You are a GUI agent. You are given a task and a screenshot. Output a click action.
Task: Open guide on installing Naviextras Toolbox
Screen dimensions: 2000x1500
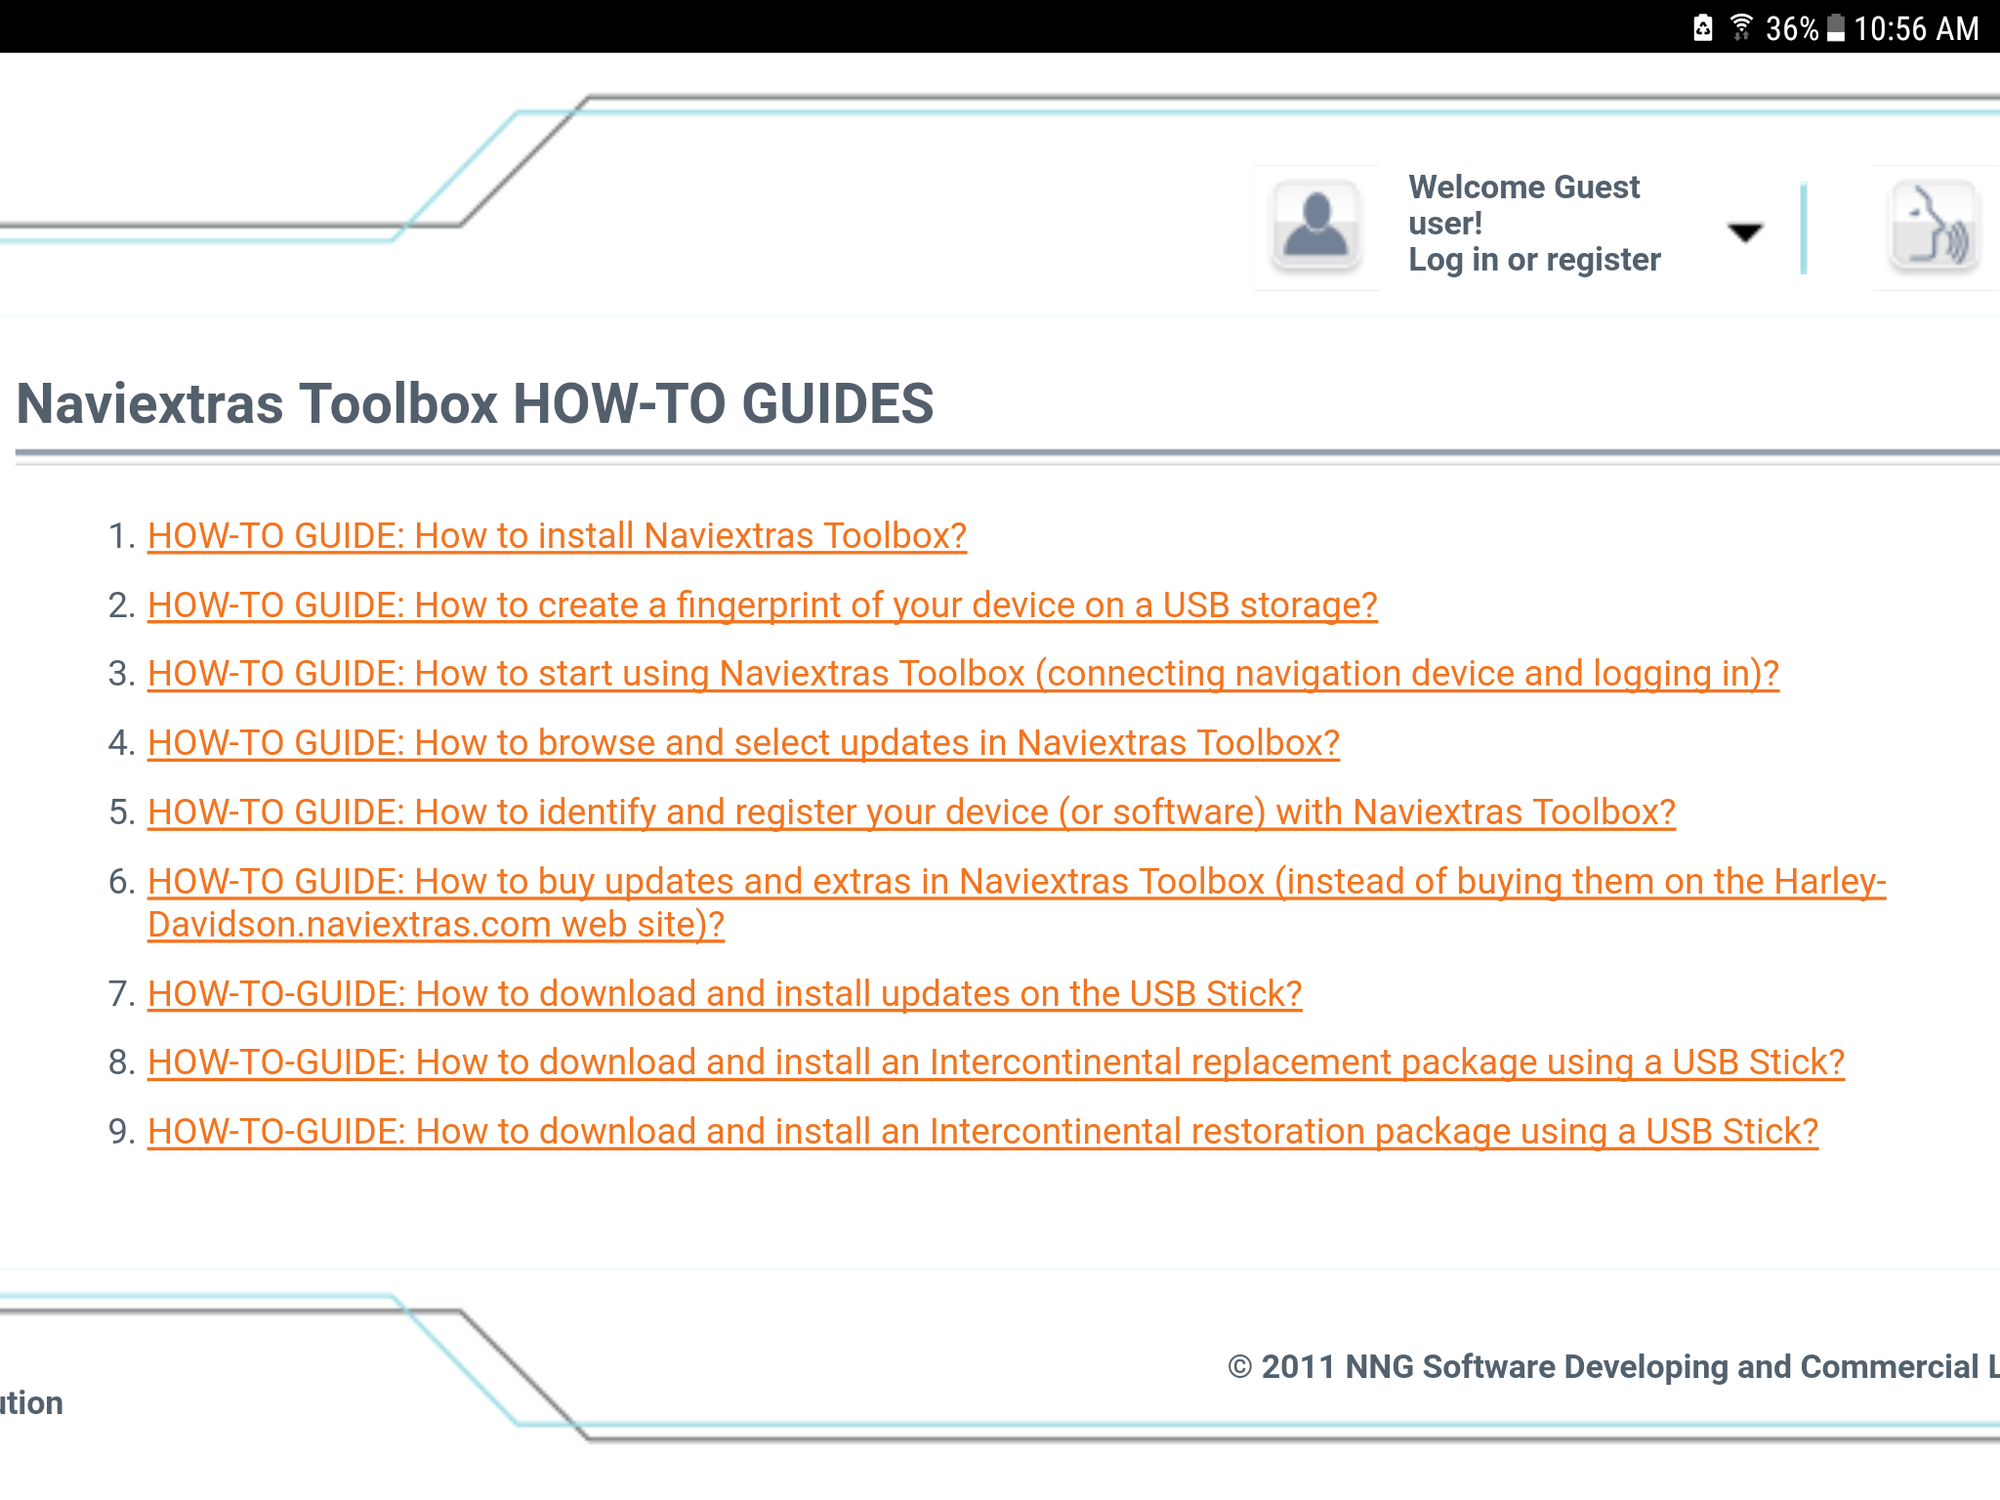556,536
